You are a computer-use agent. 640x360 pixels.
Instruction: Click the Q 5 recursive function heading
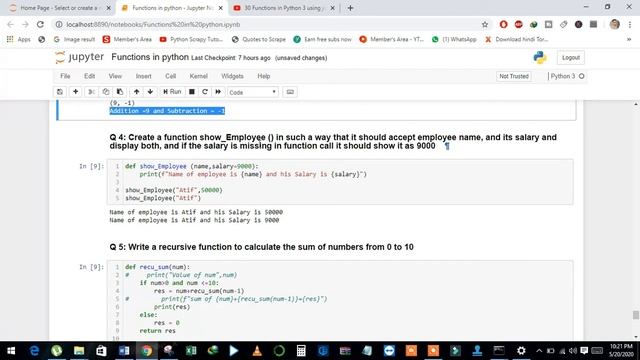point(261,247)
